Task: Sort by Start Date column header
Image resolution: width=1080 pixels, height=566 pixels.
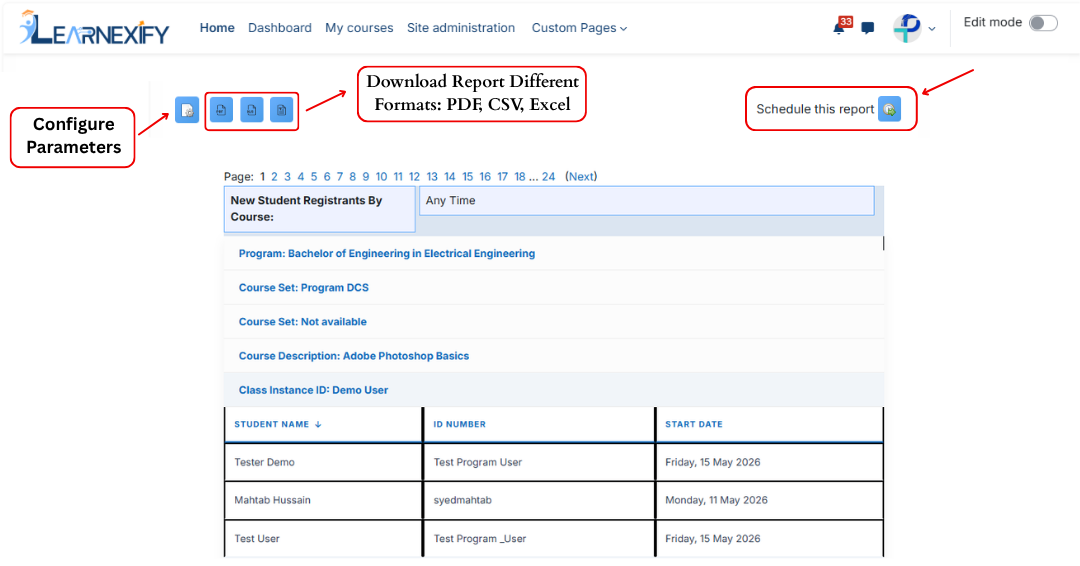Action: coord(694,425)
